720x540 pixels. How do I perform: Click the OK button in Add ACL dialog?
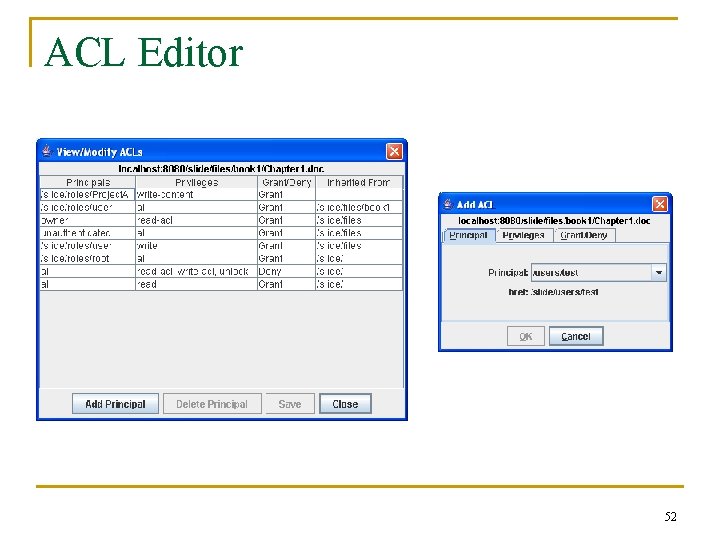coord(526,336)
